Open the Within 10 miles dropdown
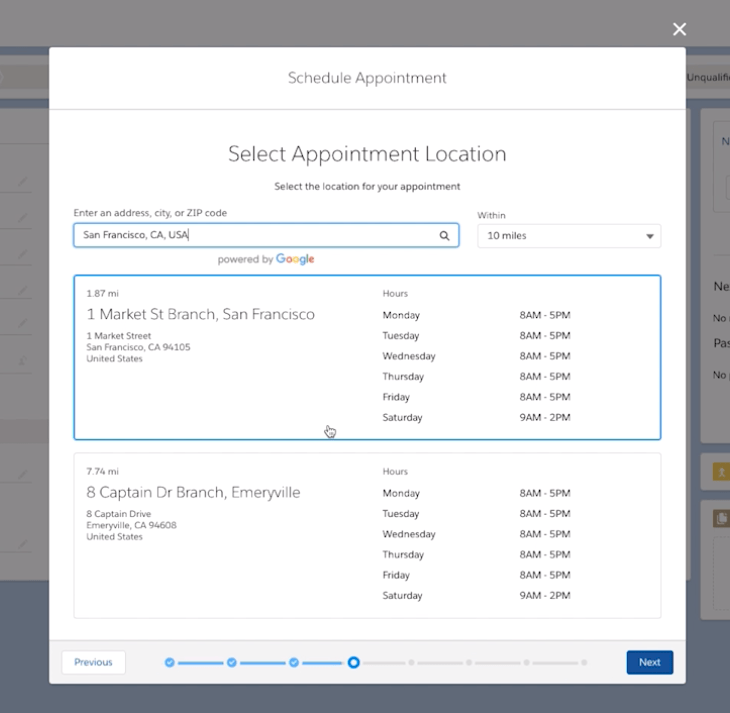The image size is (730, 713). point(568,236)
